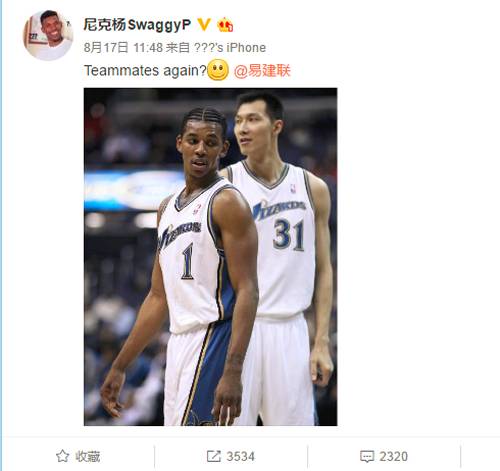Open the @易建联 mention
Viewport: 500px width, 471px height.
point(262,71)
